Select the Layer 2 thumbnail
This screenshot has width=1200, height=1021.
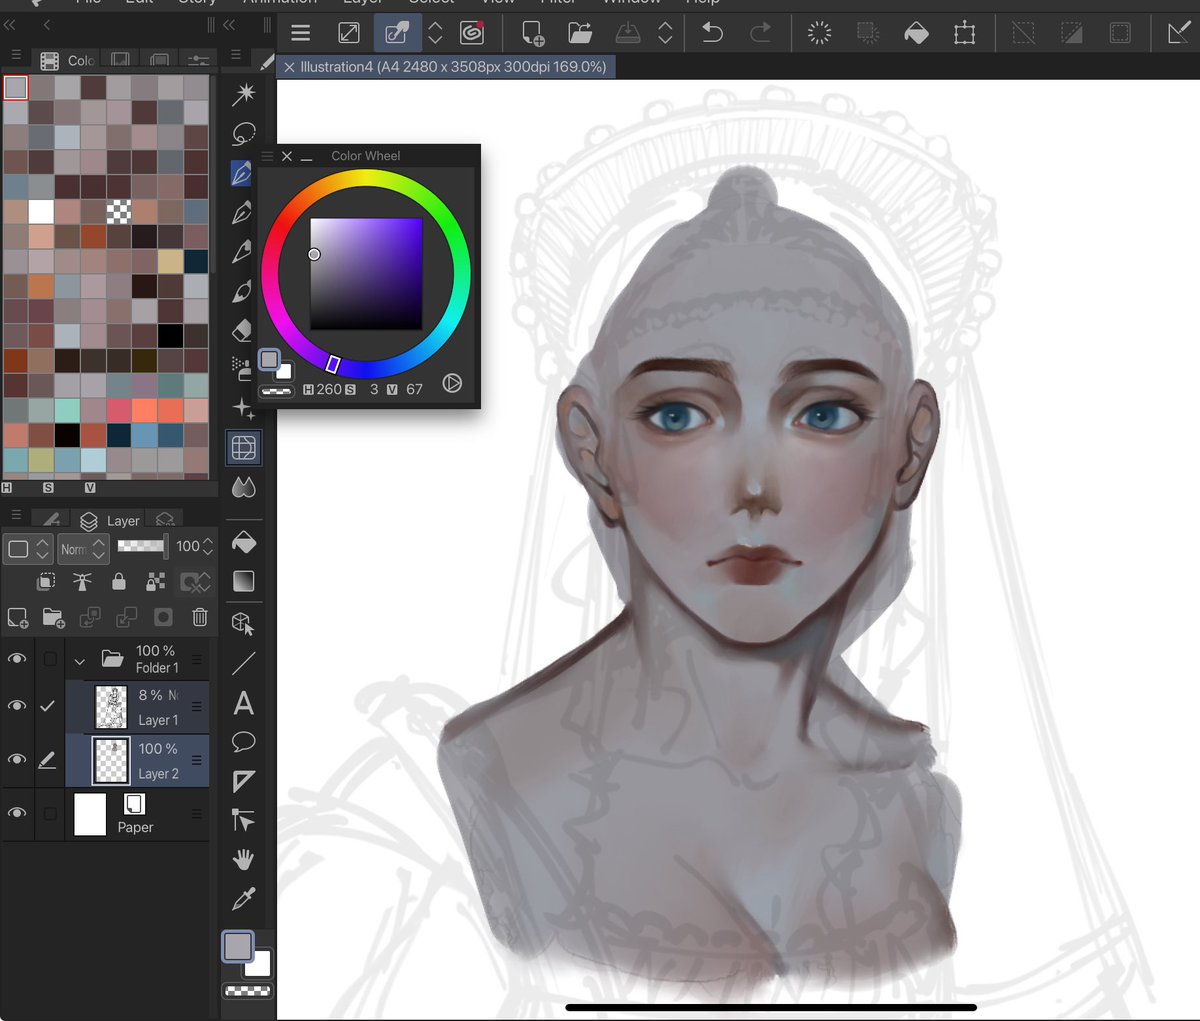(x=111, y=761)
